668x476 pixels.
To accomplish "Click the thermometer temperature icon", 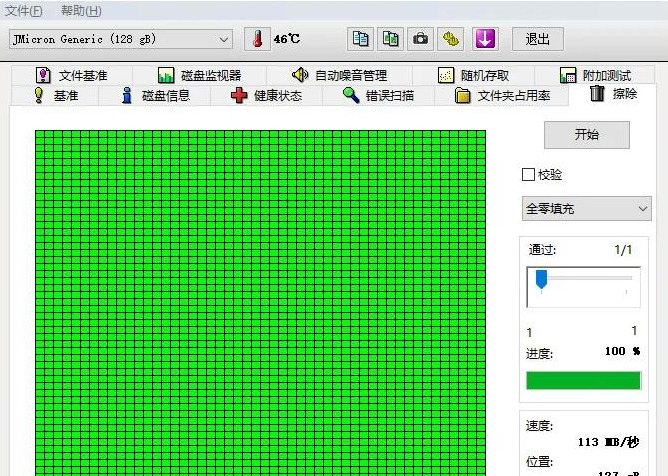I will (257, 39).
